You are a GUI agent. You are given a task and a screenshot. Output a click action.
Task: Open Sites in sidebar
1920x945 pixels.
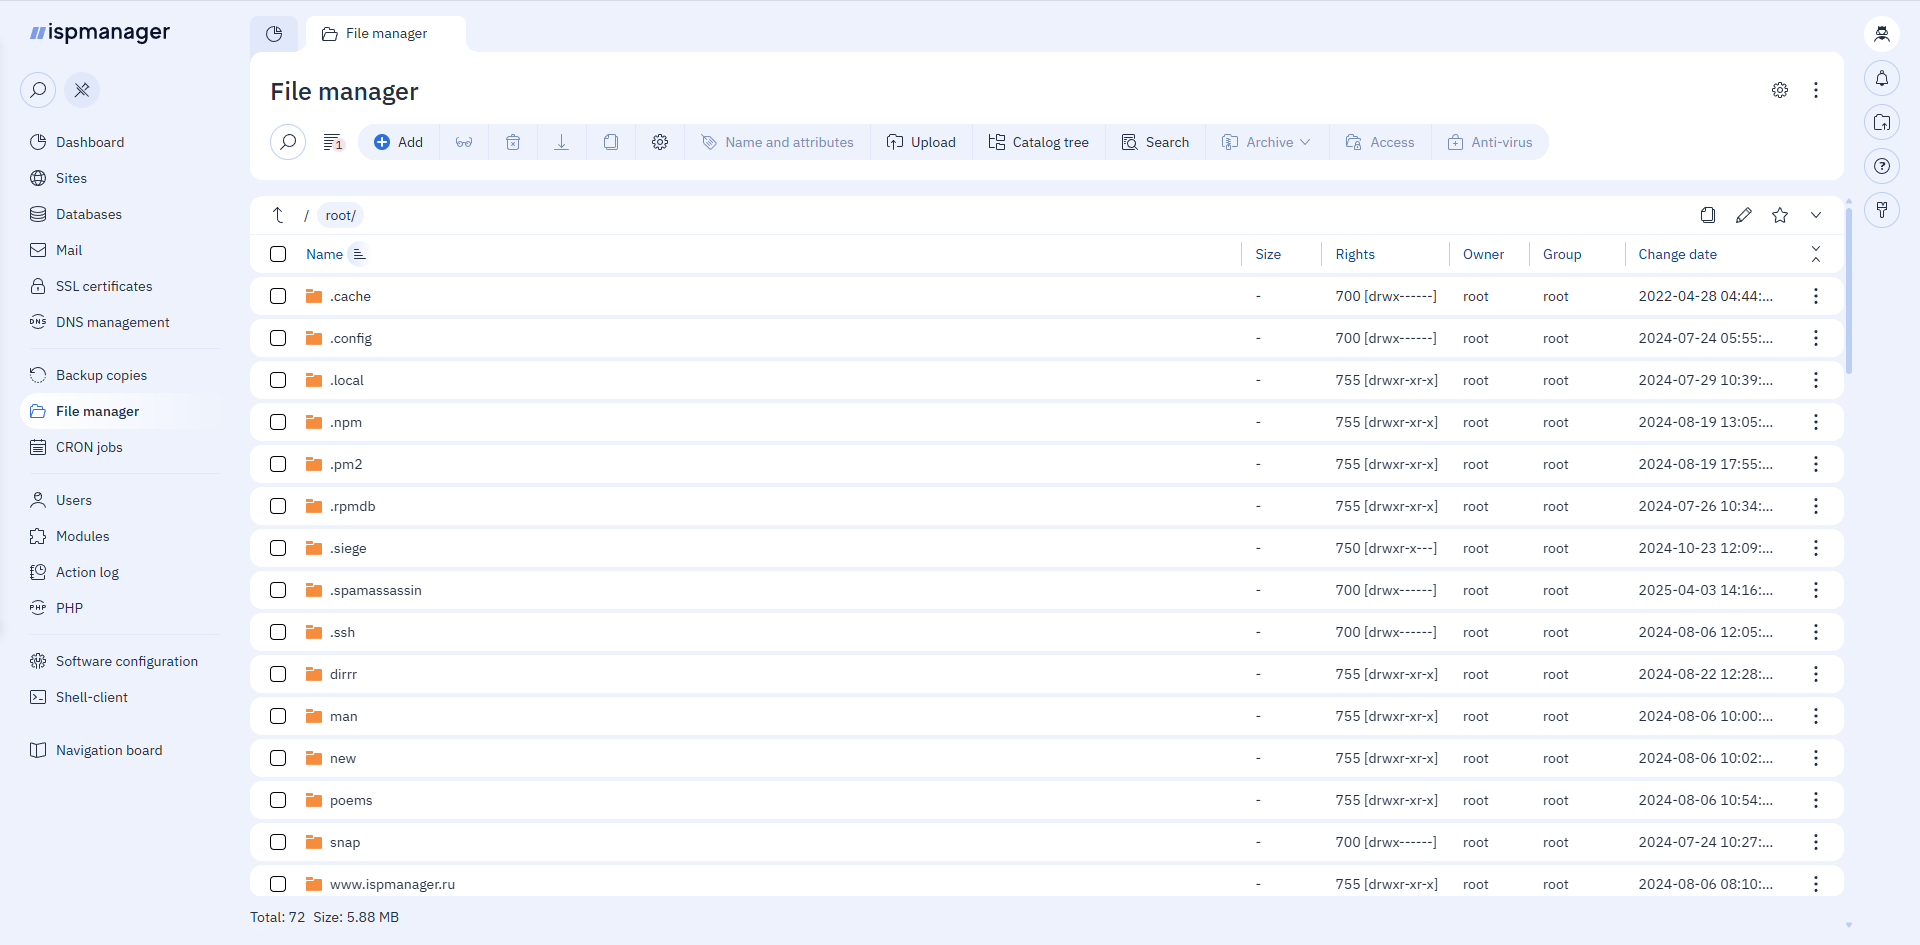(71, 178)
